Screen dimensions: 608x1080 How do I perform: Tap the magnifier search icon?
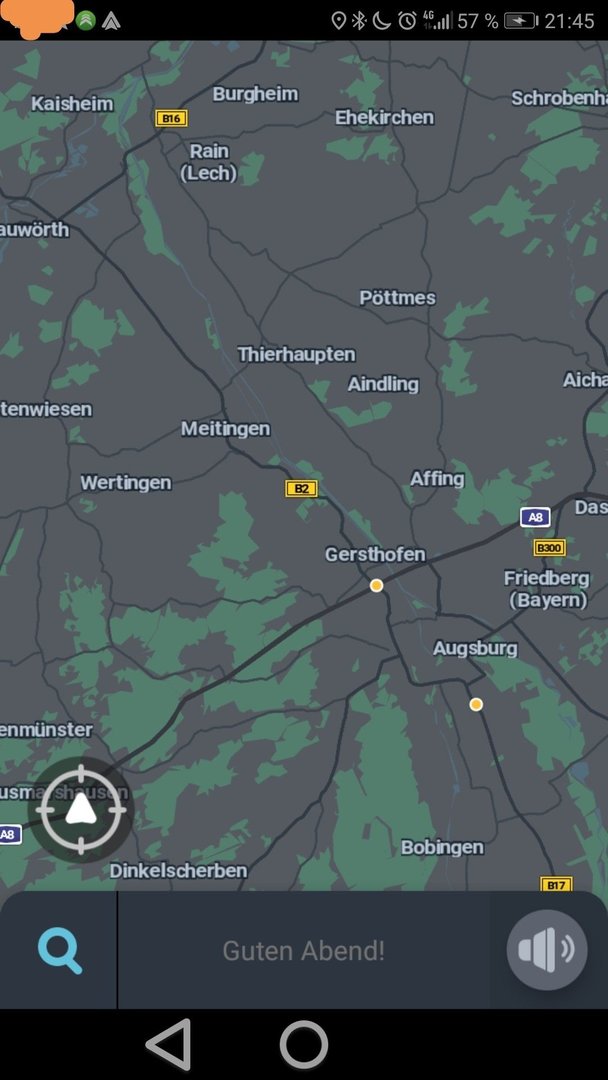point(60,951)
